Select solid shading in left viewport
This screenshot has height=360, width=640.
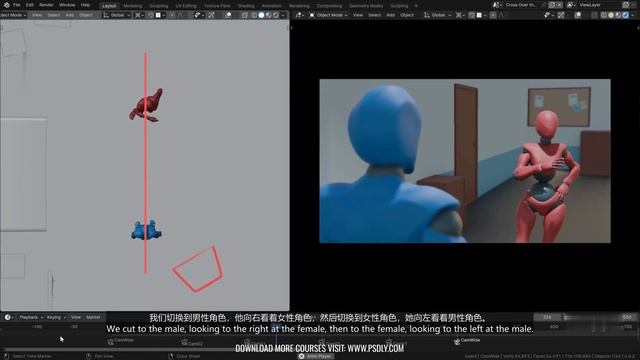tap(262, 15)
